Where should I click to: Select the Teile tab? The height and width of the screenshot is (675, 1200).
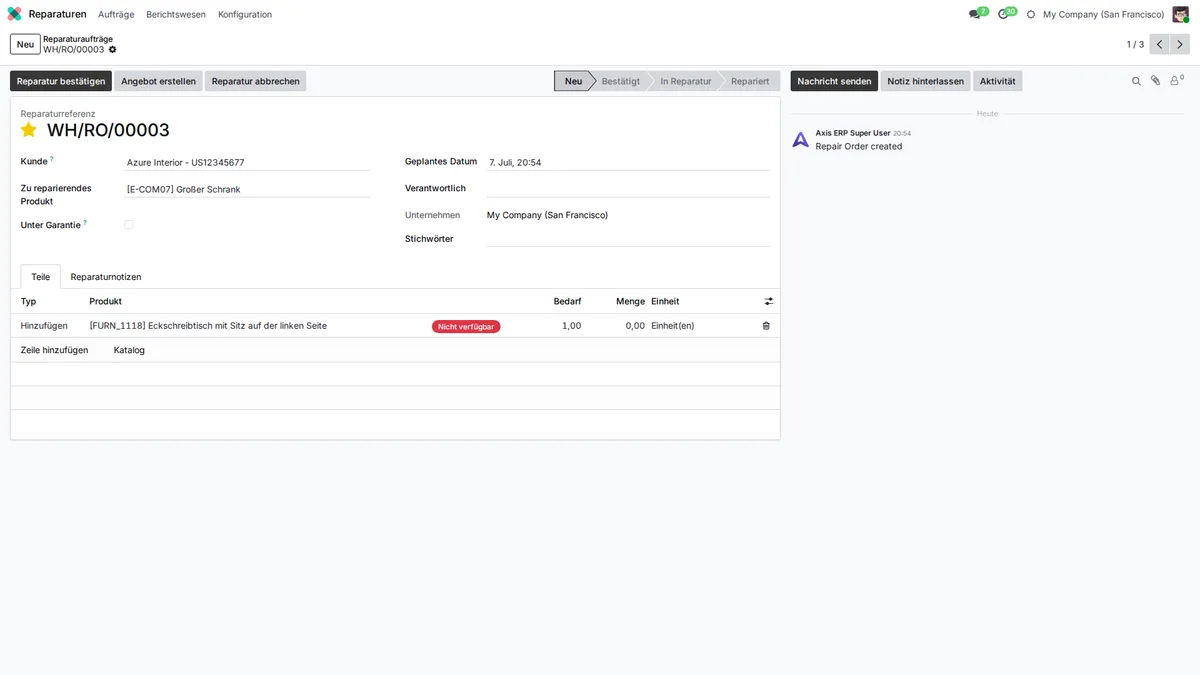click(x=41, y=277)
